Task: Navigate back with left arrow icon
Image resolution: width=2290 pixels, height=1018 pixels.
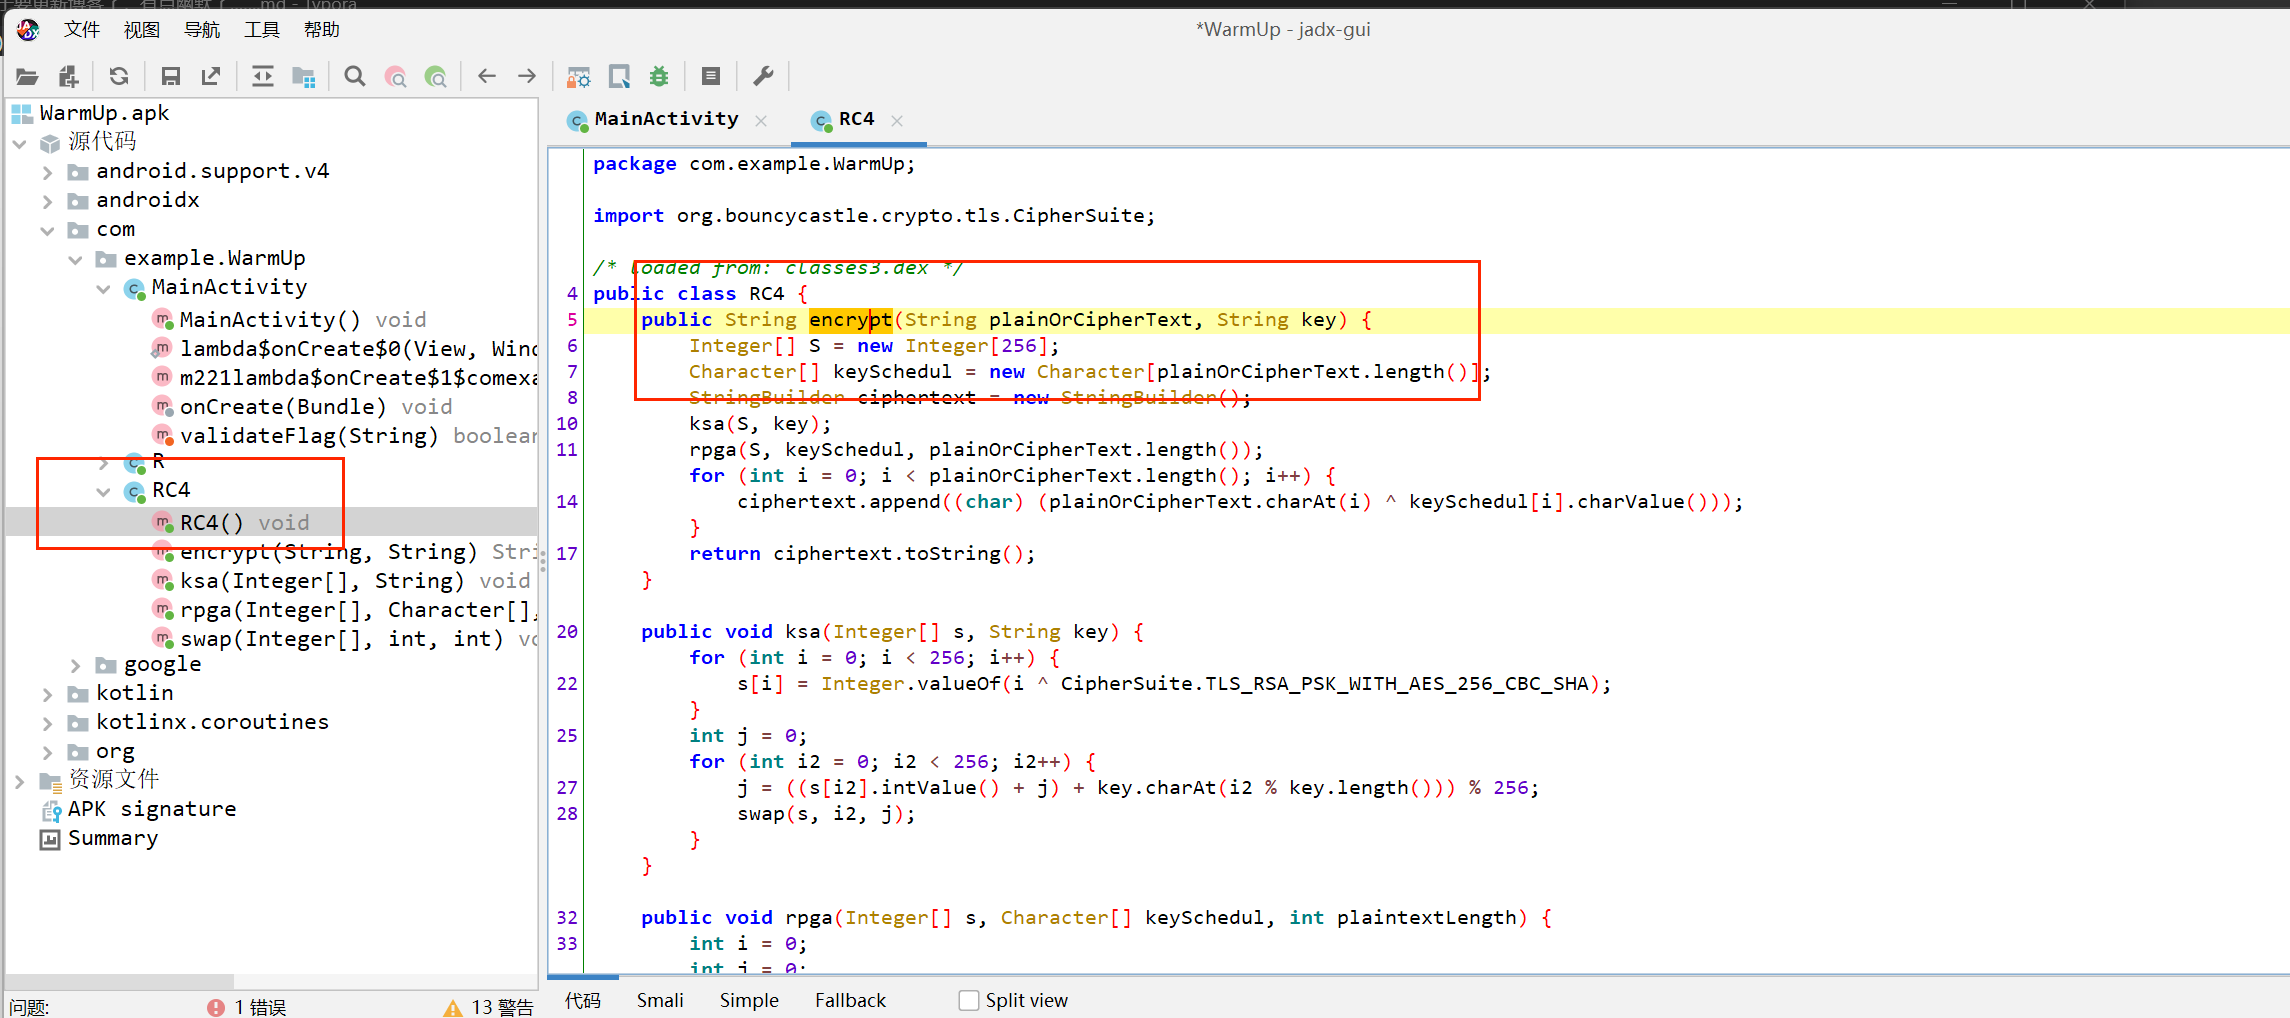Action: 487,76
